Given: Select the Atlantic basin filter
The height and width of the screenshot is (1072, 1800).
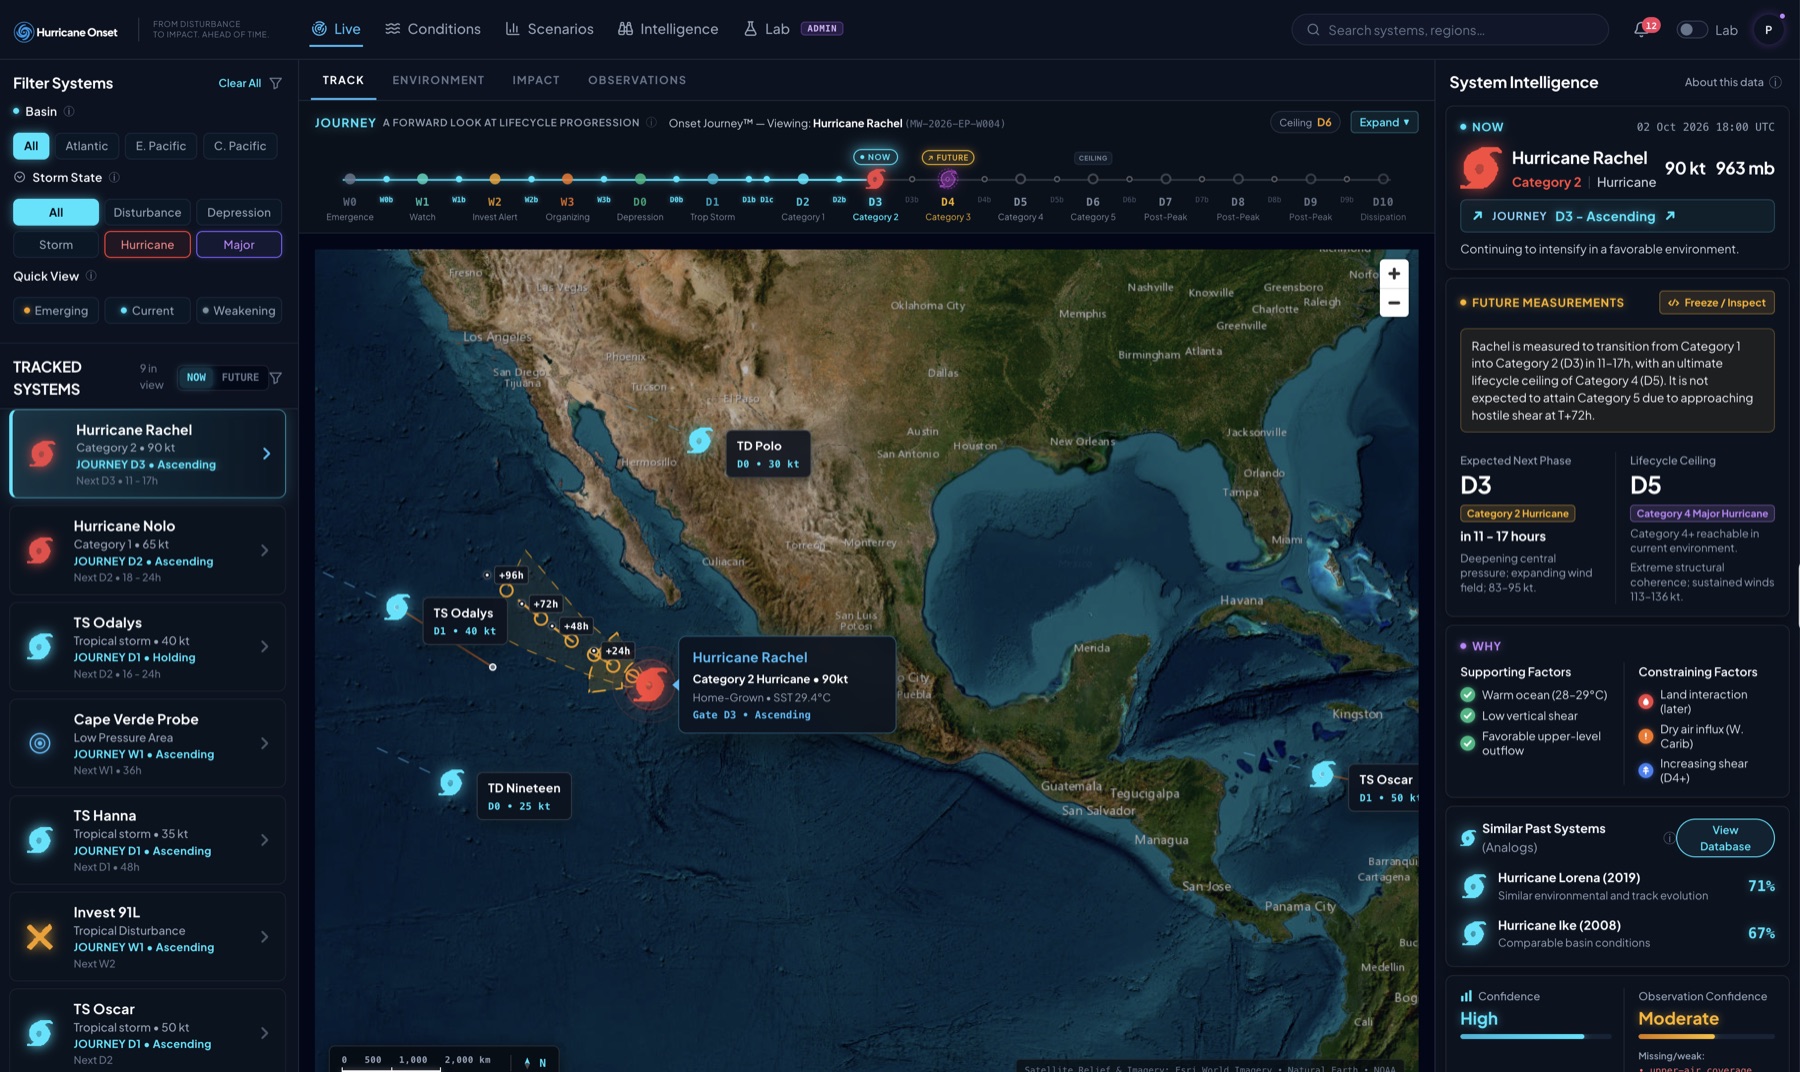Looking at the screenshot, I should [x=87, y=146].
